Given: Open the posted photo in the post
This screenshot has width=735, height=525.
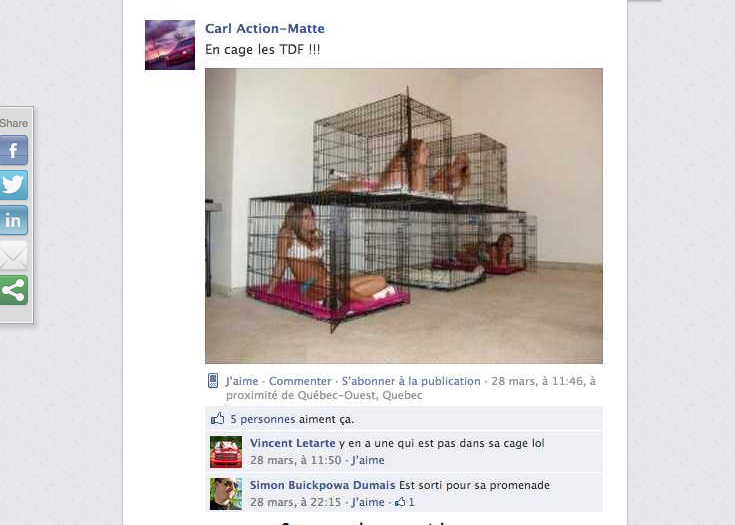Looking at the screenshot, I should pos(404,216).
